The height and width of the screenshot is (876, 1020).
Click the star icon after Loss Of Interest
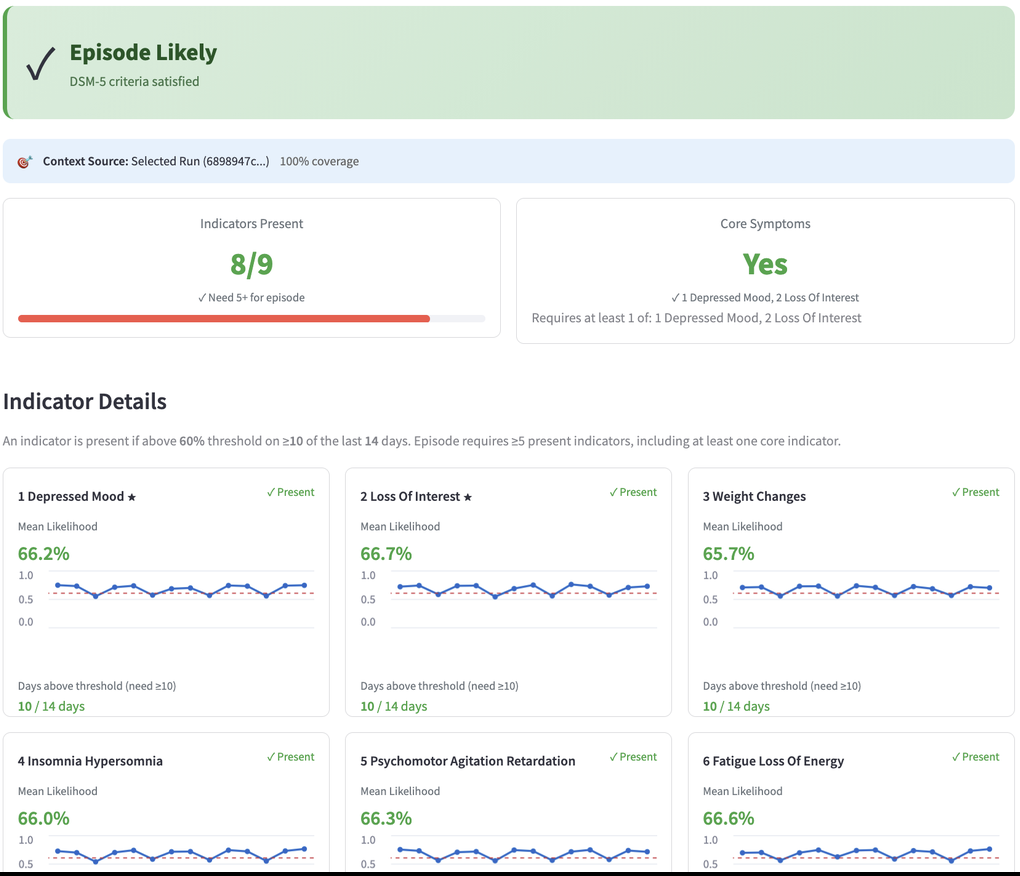point(468,498)
